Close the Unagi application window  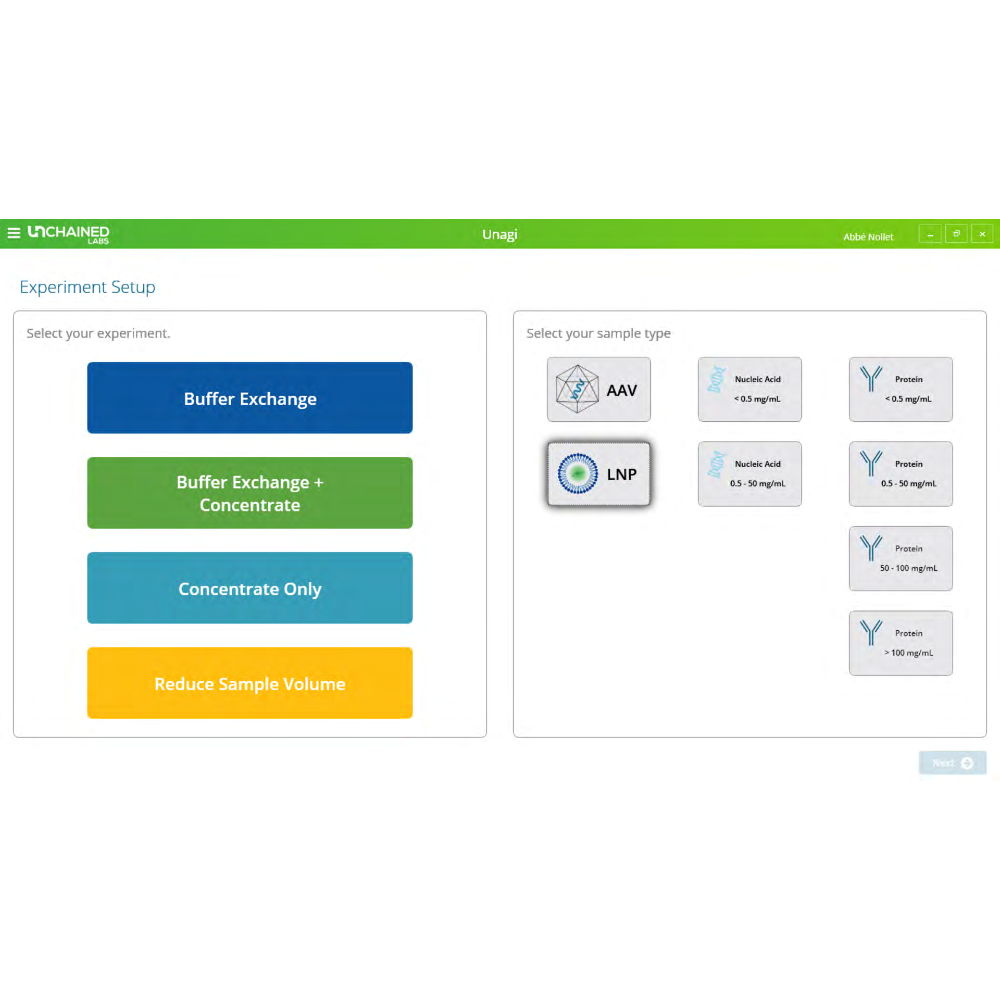[982, 234]
